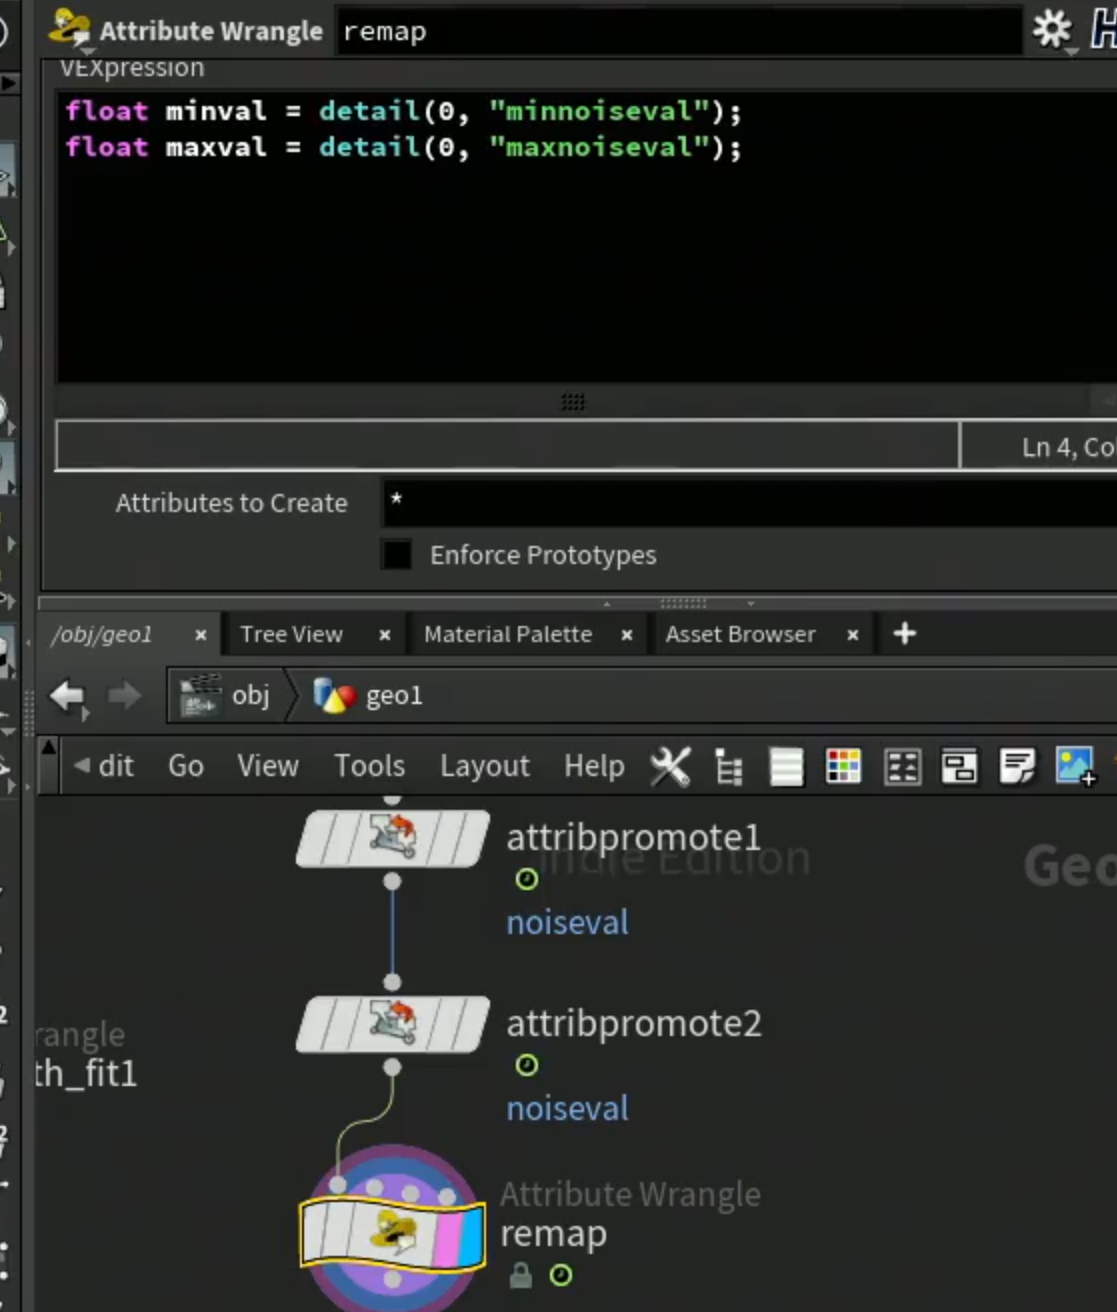Close the Tree View tab
Image resolution: width=1117 pixels, height=1312 pixels.
click(x=384, y=635)
